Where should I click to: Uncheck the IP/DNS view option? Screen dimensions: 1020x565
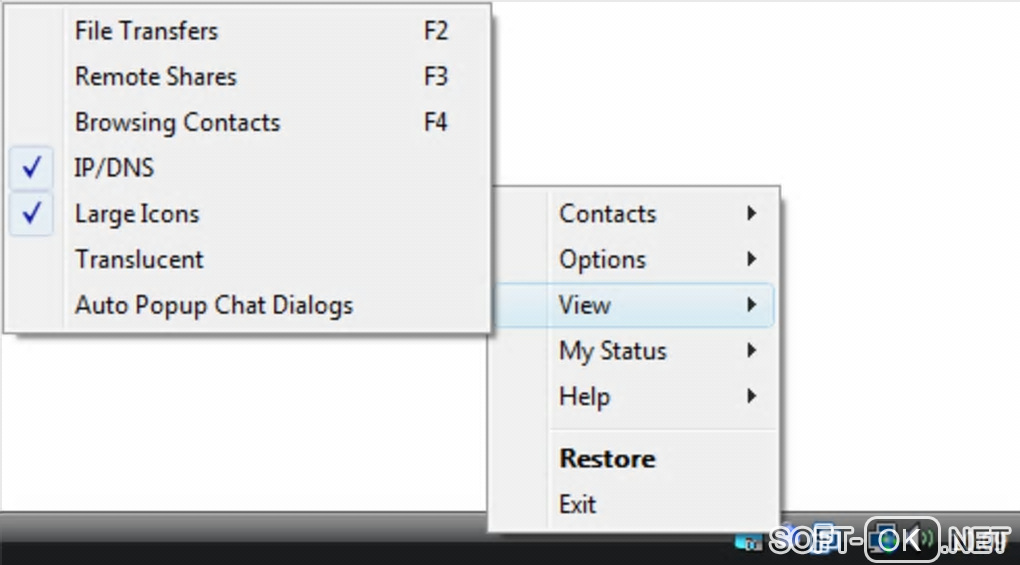(x=114, y=168)
